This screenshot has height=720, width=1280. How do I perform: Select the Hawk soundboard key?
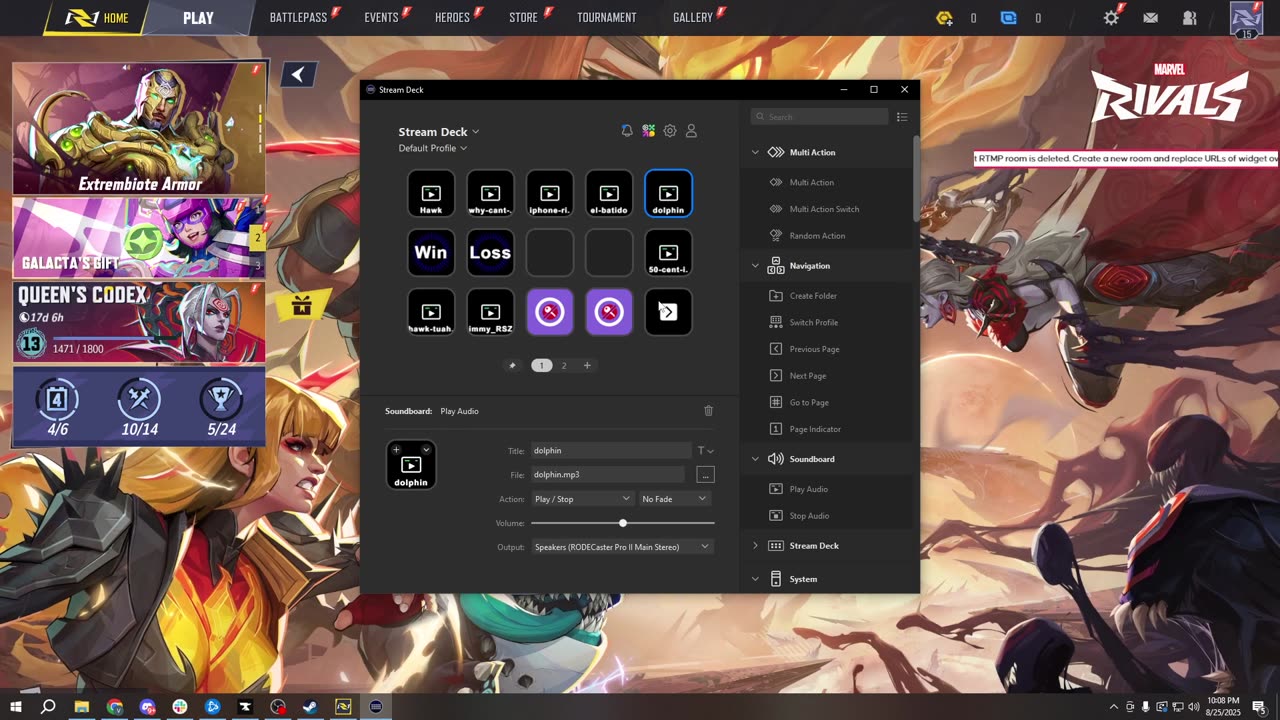click(x=431, y=193)
